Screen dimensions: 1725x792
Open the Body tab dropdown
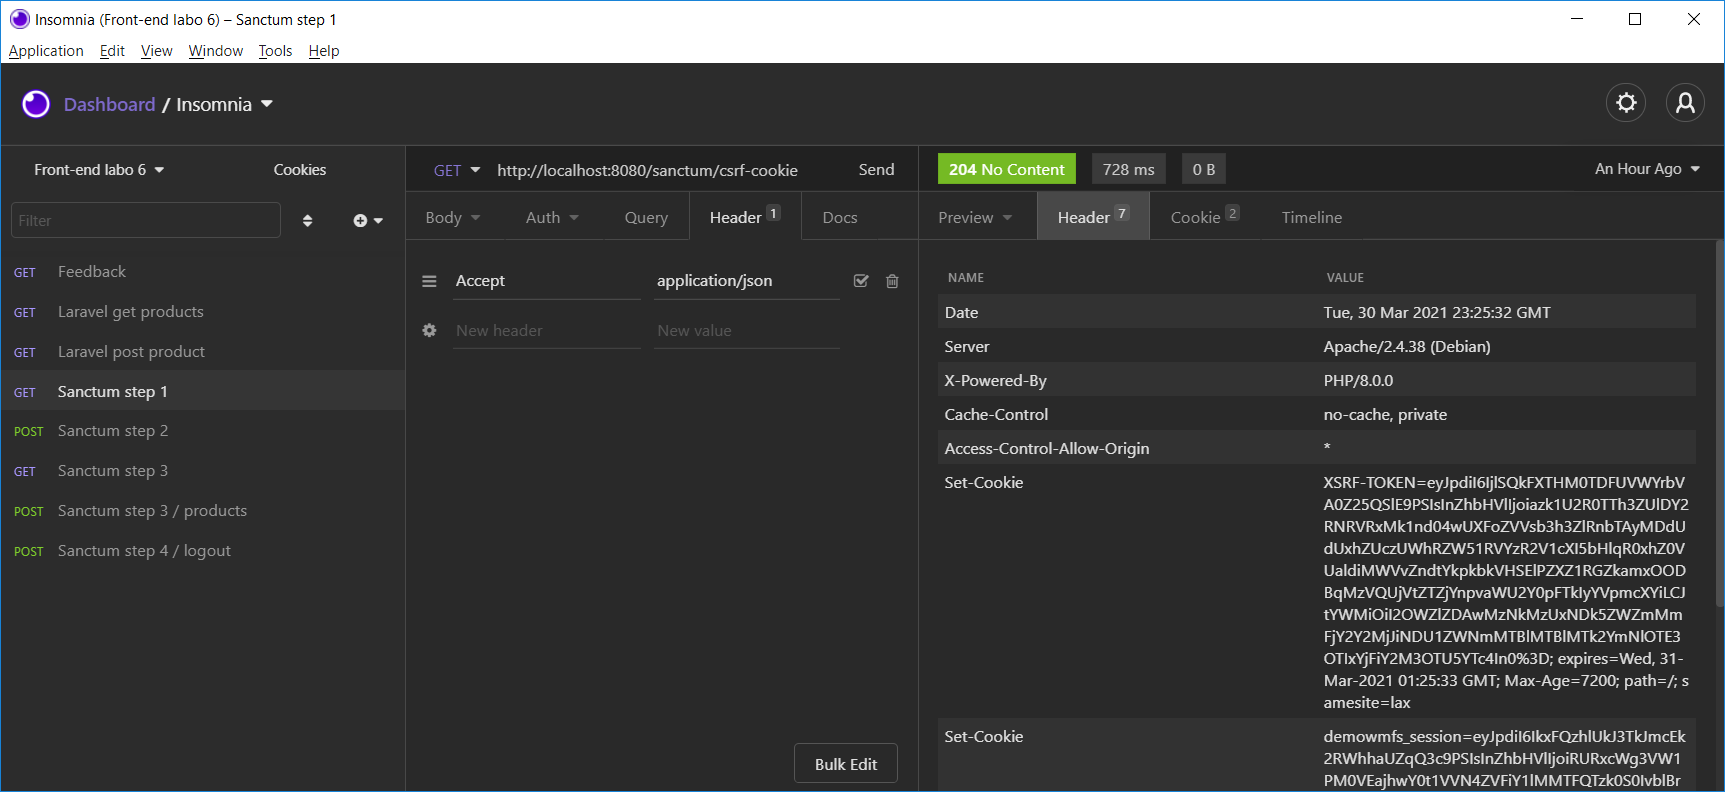coord(453,217)
